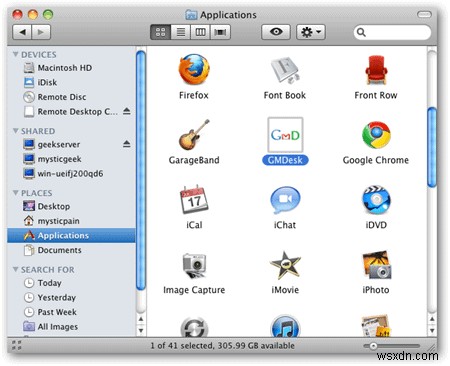
Task: Click sidebar scroll up arrow
Action: [x=141, y=319]
